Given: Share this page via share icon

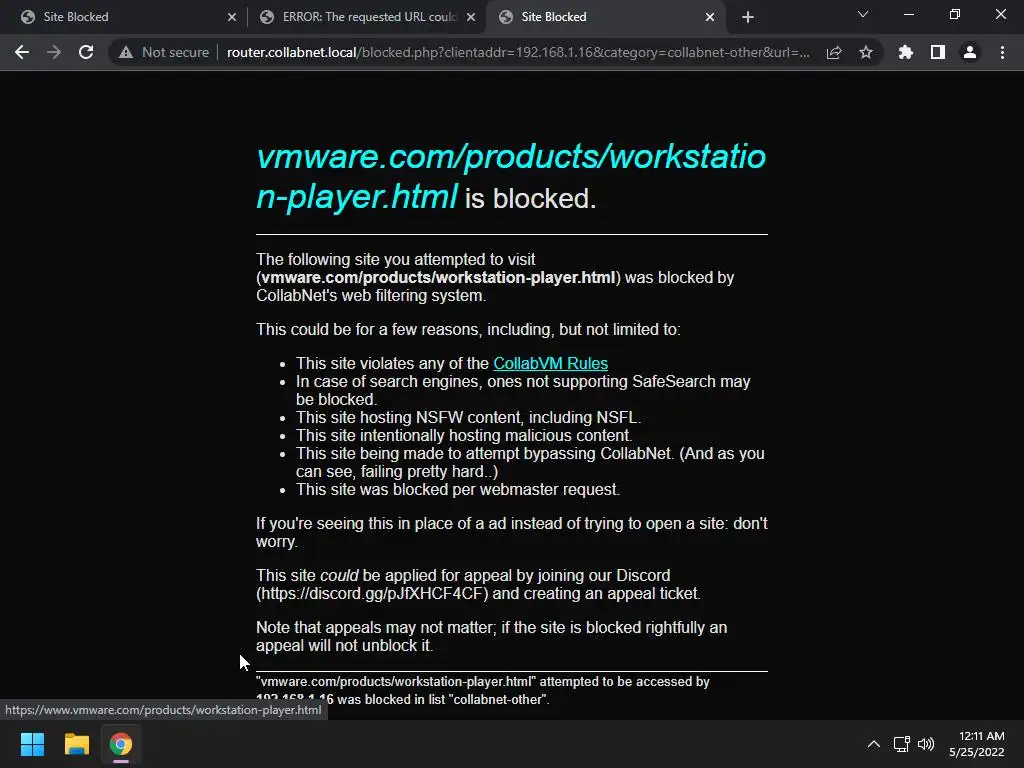Looking at the screenshot, I should pyautogui.click(x=834, y=52).
